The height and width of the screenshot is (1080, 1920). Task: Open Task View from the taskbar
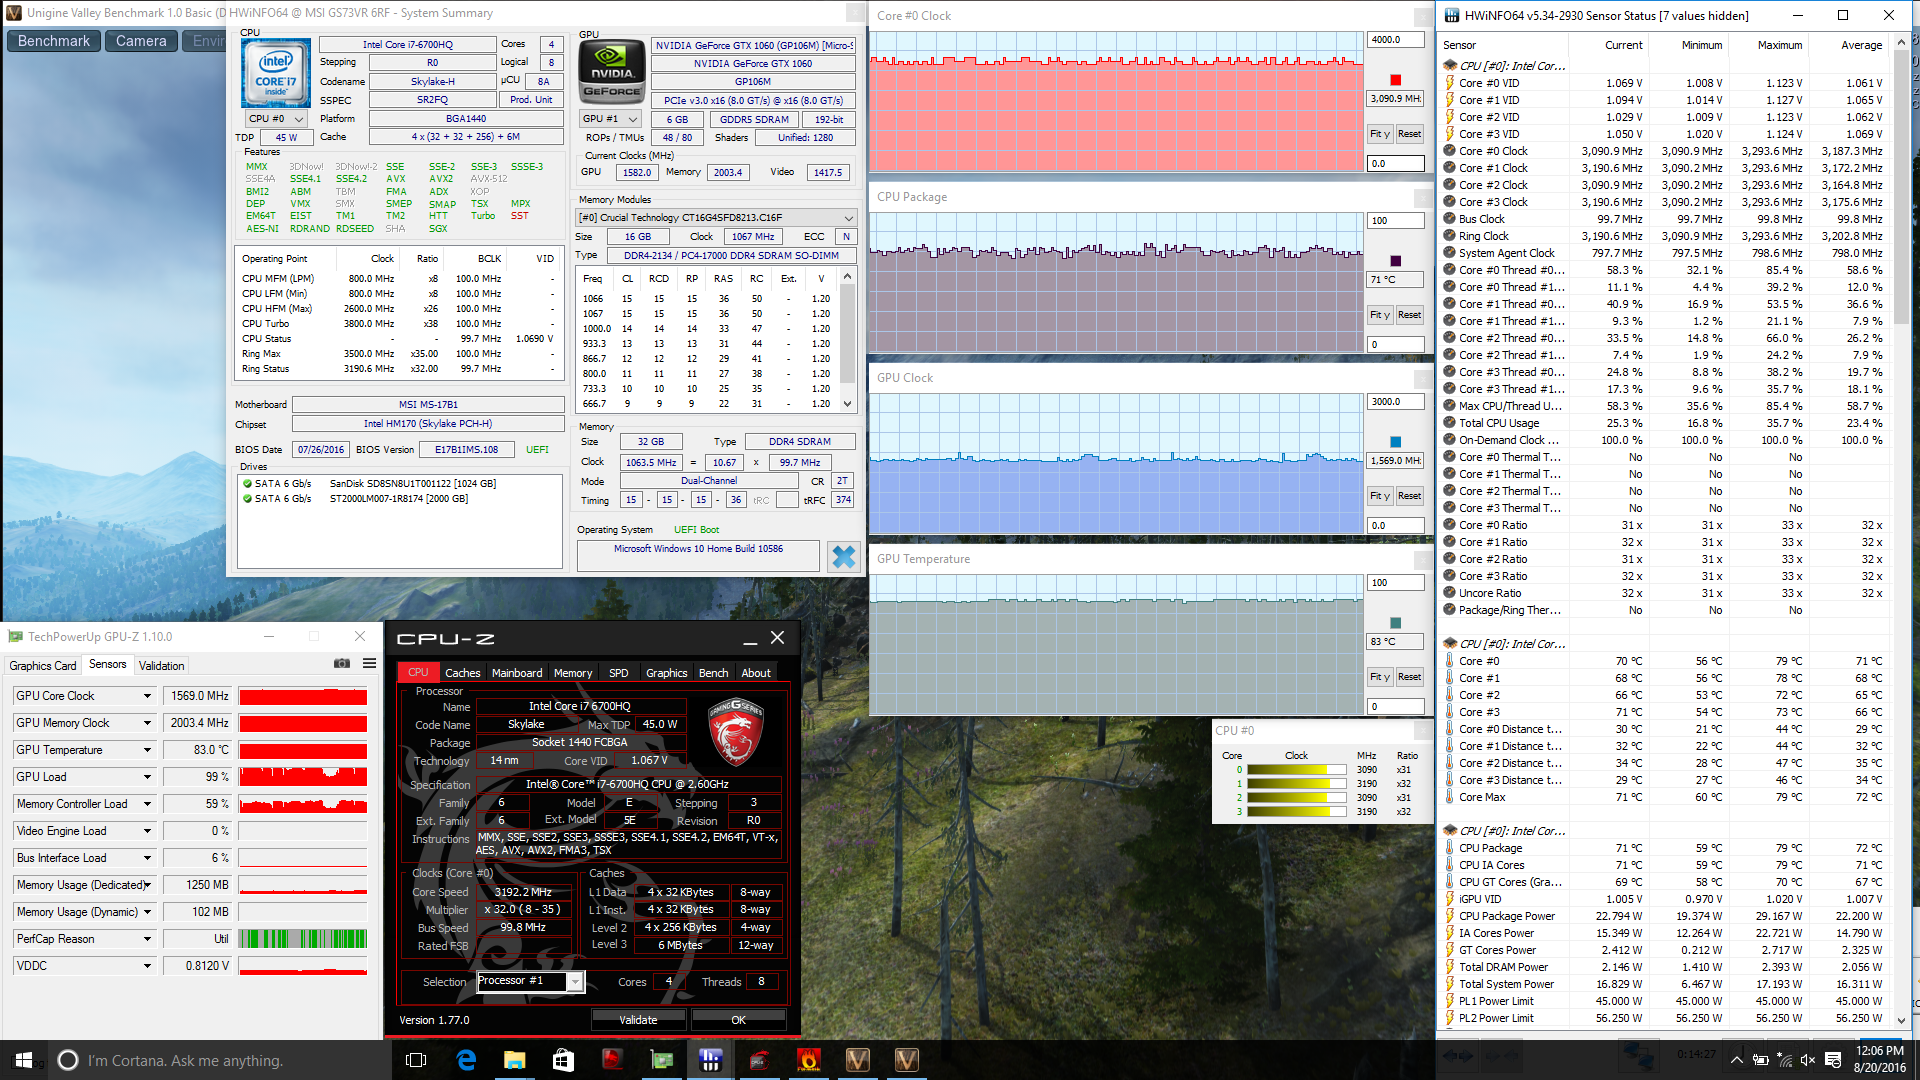(417, 1060)
